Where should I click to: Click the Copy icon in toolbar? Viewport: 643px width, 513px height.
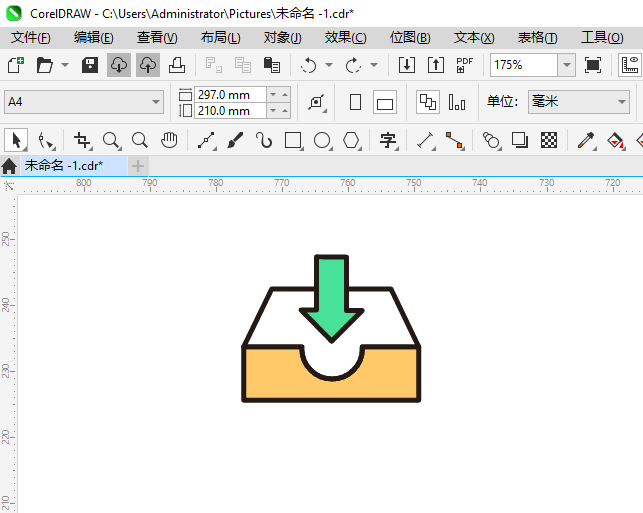tap(243, 65)
